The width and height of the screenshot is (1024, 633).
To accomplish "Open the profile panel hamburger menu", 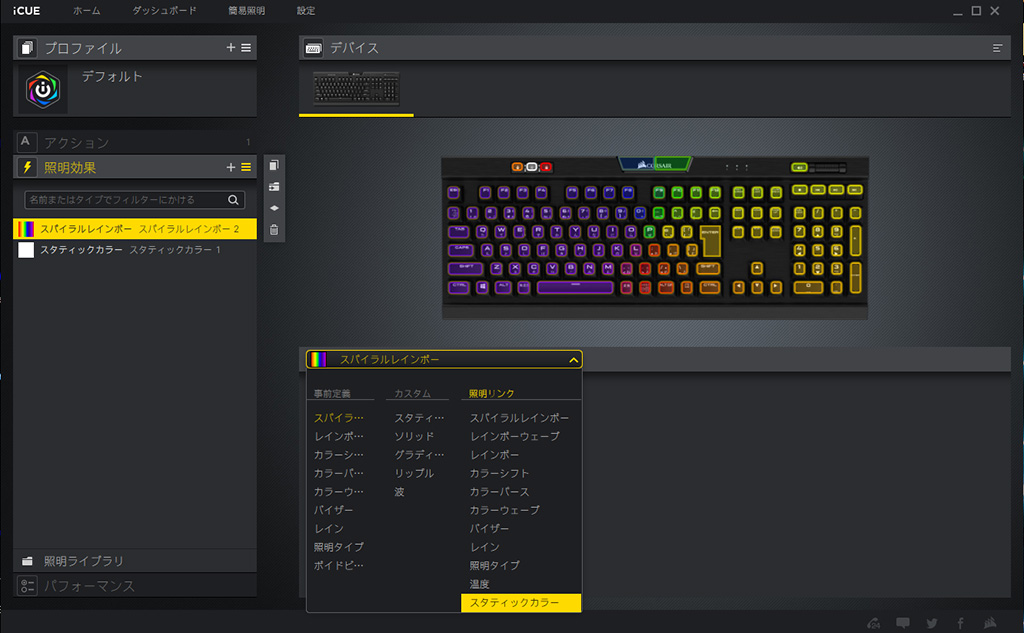I will [246, 48].
